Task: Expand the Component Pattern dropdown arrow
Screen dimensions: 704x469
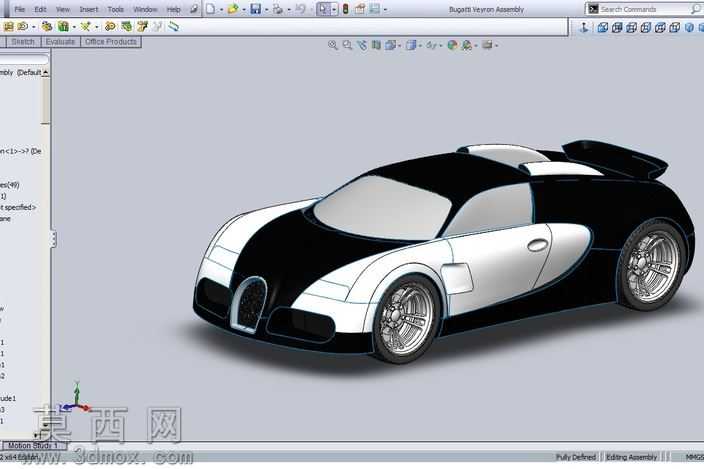Action: (x=74, y=27)
